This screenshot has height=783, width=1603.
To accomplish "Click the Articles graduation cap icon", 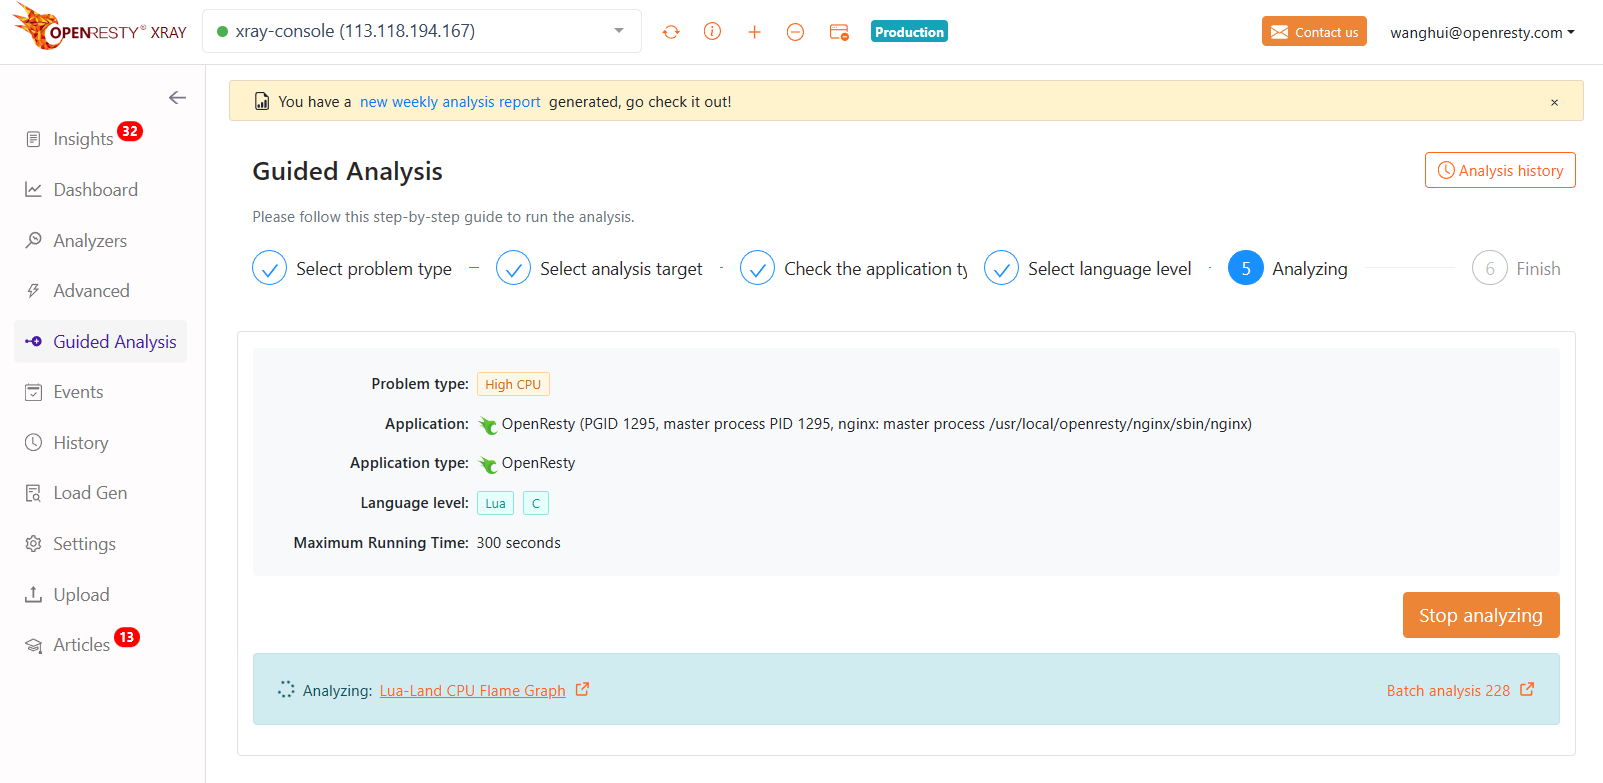I will pos(34,646).
